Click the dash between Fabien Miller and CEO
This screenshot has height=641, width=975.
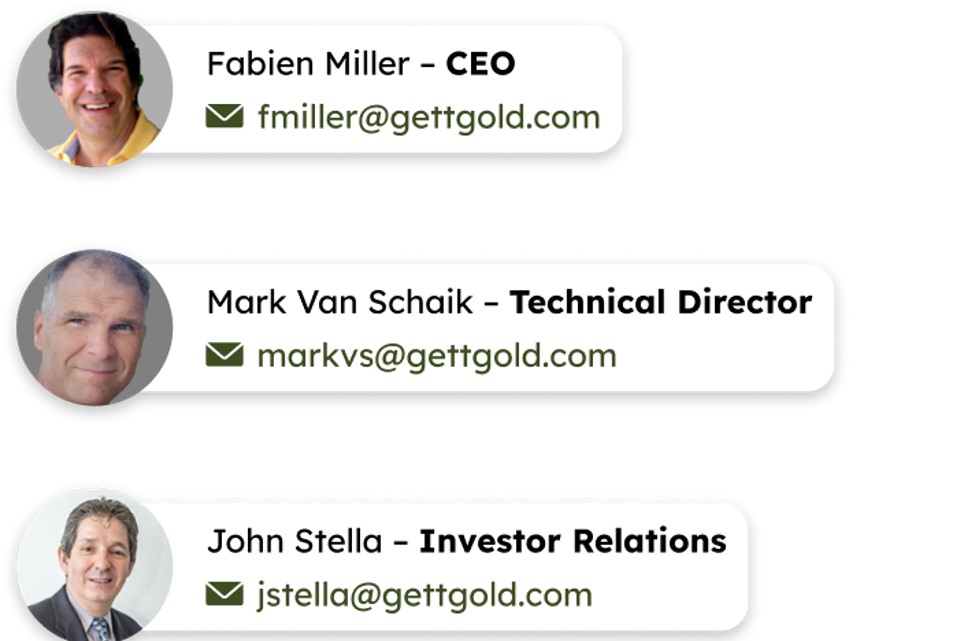427,65
